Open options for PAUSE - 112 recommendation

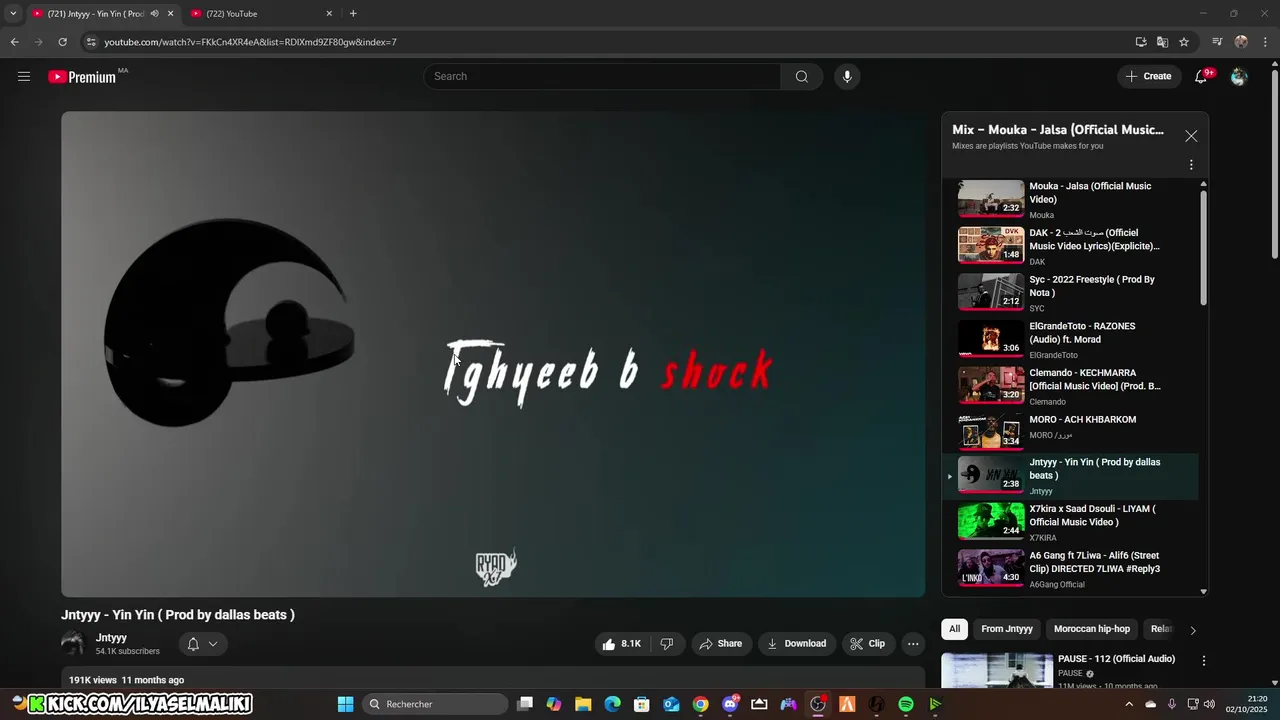click(1204, 661)
